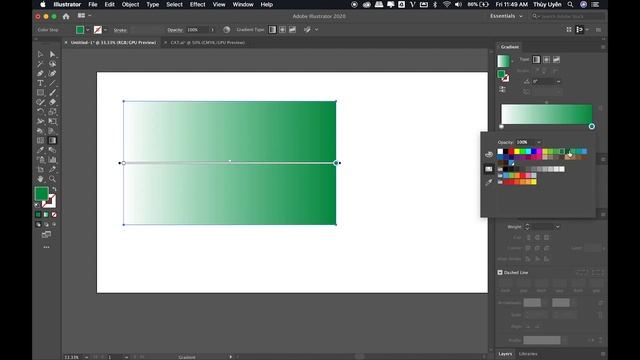
Task: Open the Object menu
Action: click(x=130, y=4)
